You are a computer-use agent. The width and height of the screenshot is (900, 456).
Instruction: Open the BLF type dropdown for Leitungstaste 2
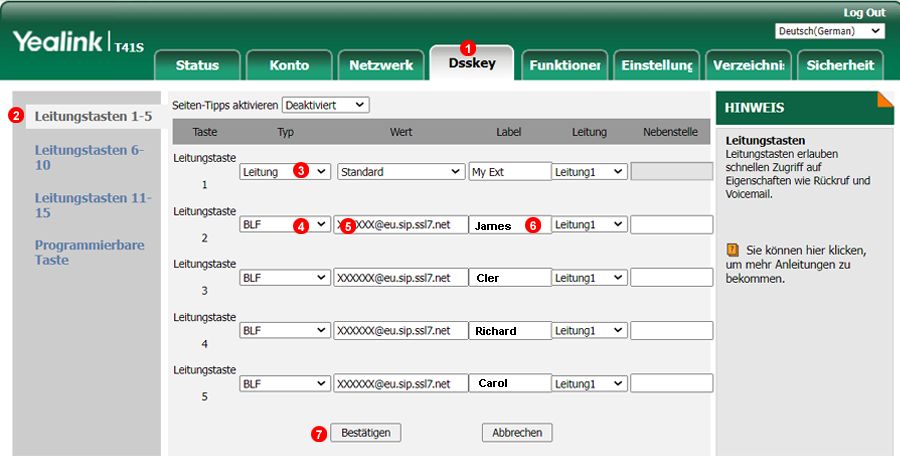coord(285,225)
